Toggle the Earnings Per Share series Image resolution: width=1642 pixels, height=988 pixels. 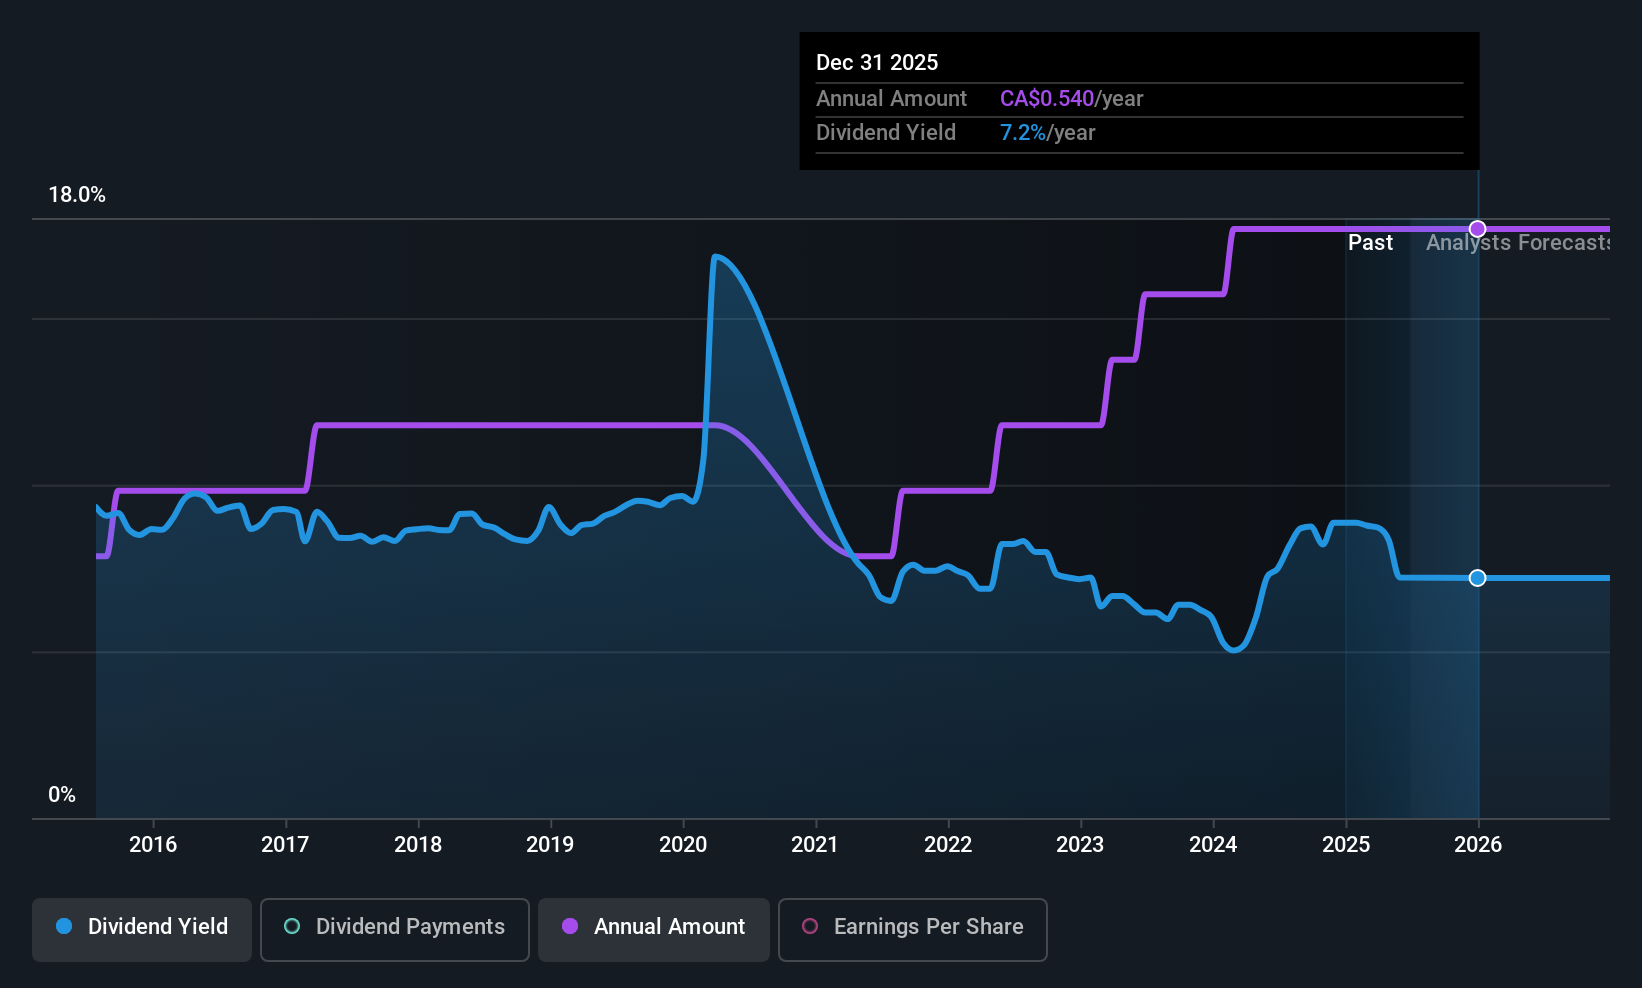point(912,929)
